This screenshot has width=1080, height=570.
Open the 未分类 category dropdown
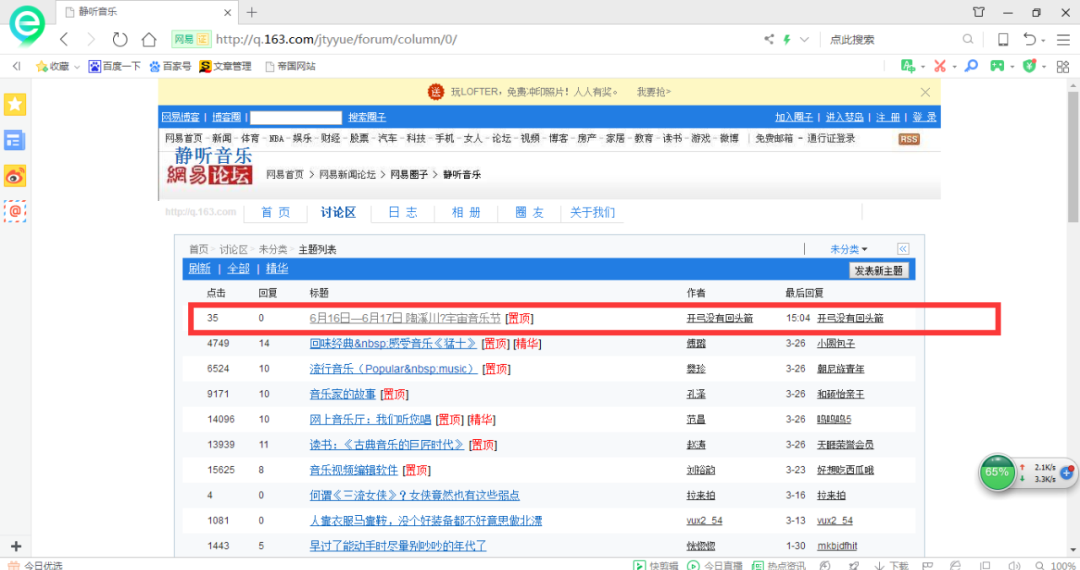point(849,249)
